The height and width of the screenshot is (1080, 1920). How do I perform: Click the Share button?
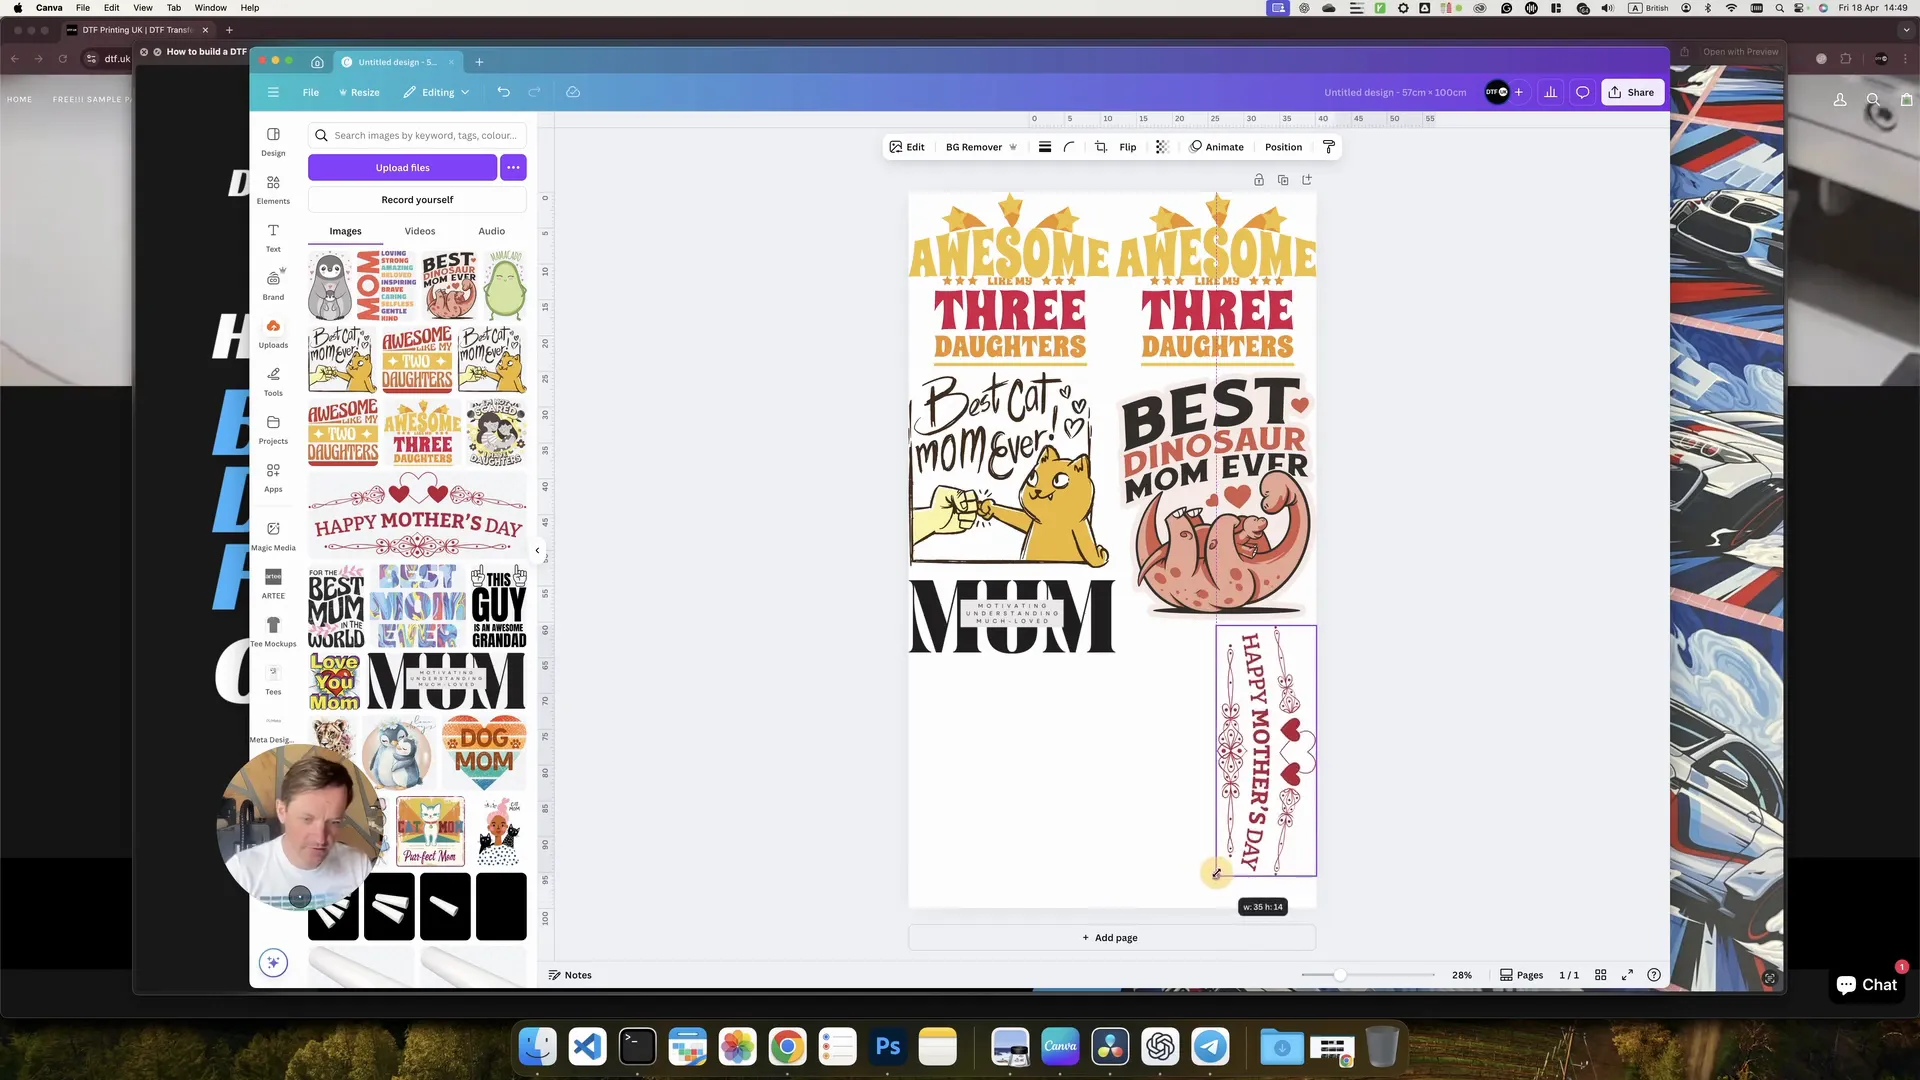(1632, 92)
